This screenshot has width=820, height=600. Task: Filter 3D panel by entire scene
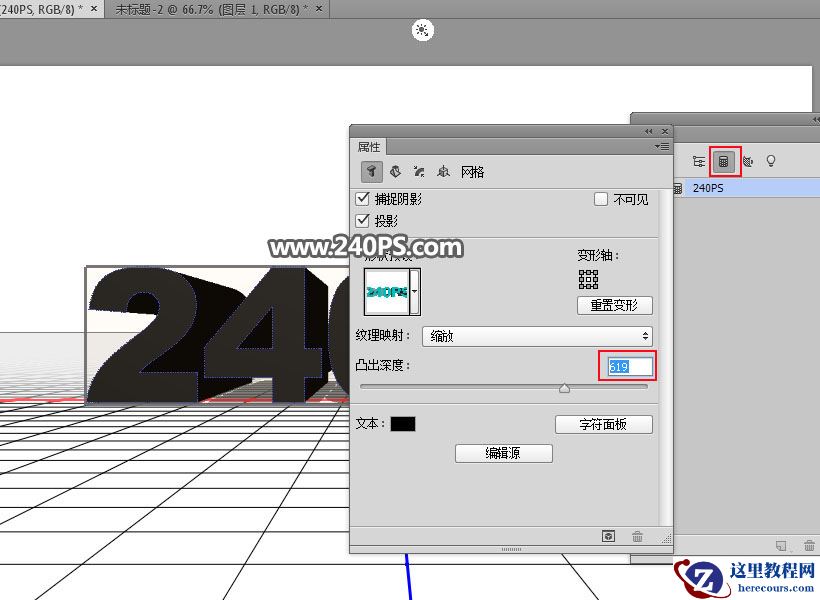click(698, 160)
